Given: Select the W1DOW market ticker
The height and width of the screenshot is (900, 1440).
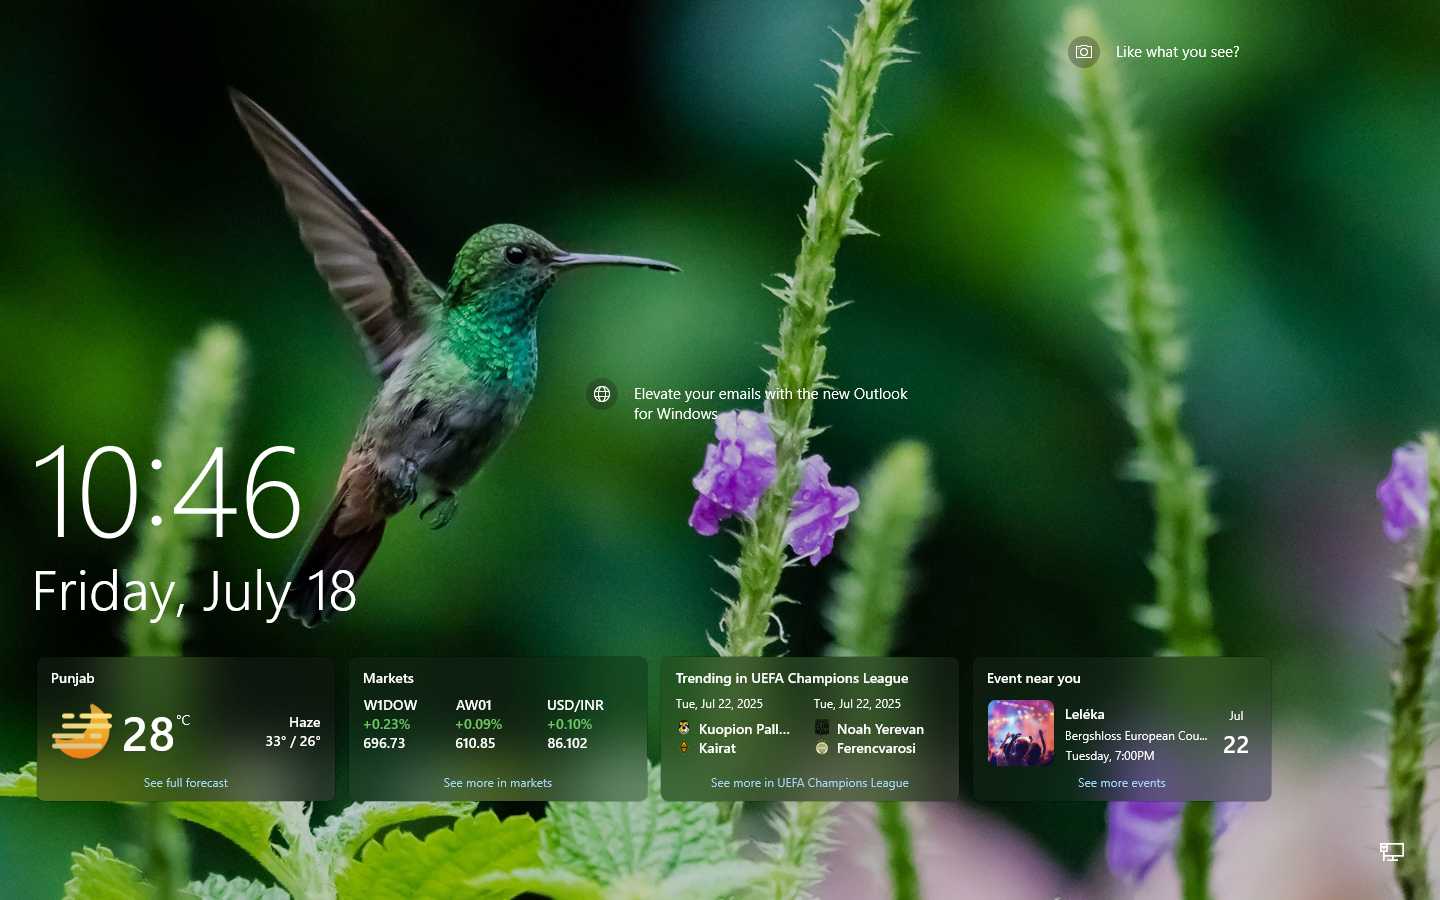Looking at the screenshot, I should (390, 724).
